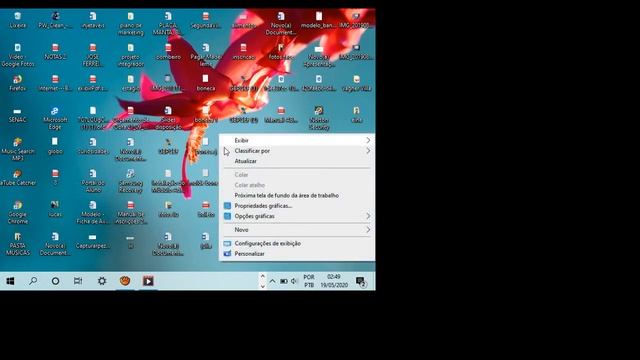Select the NOTAS PDF file
This screenshot has width=640, height=360.
(55, 52)
